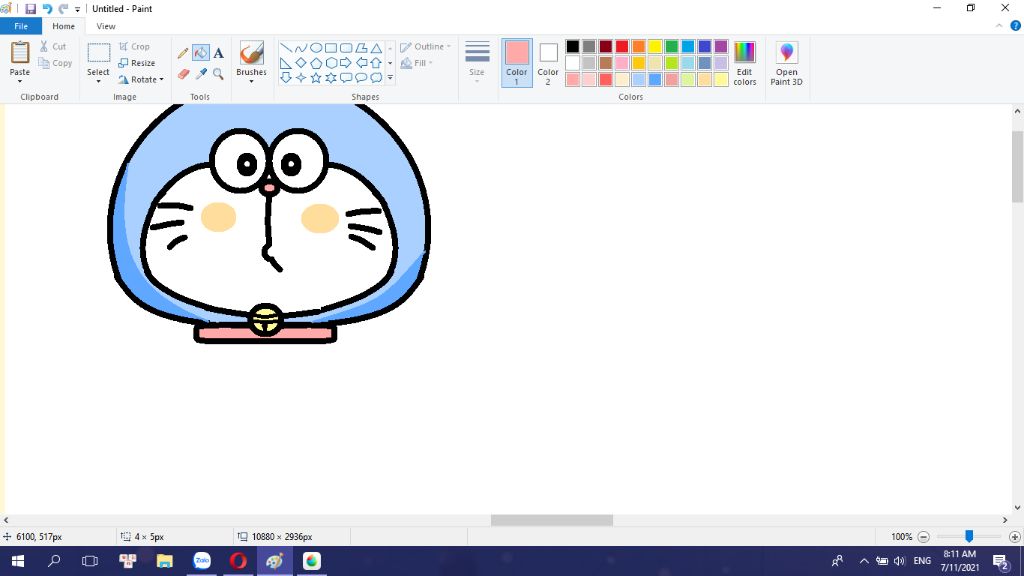Viewport: 1024px width, 576px height.
Task: Open the Brushes tool
Action: [251, 54]
